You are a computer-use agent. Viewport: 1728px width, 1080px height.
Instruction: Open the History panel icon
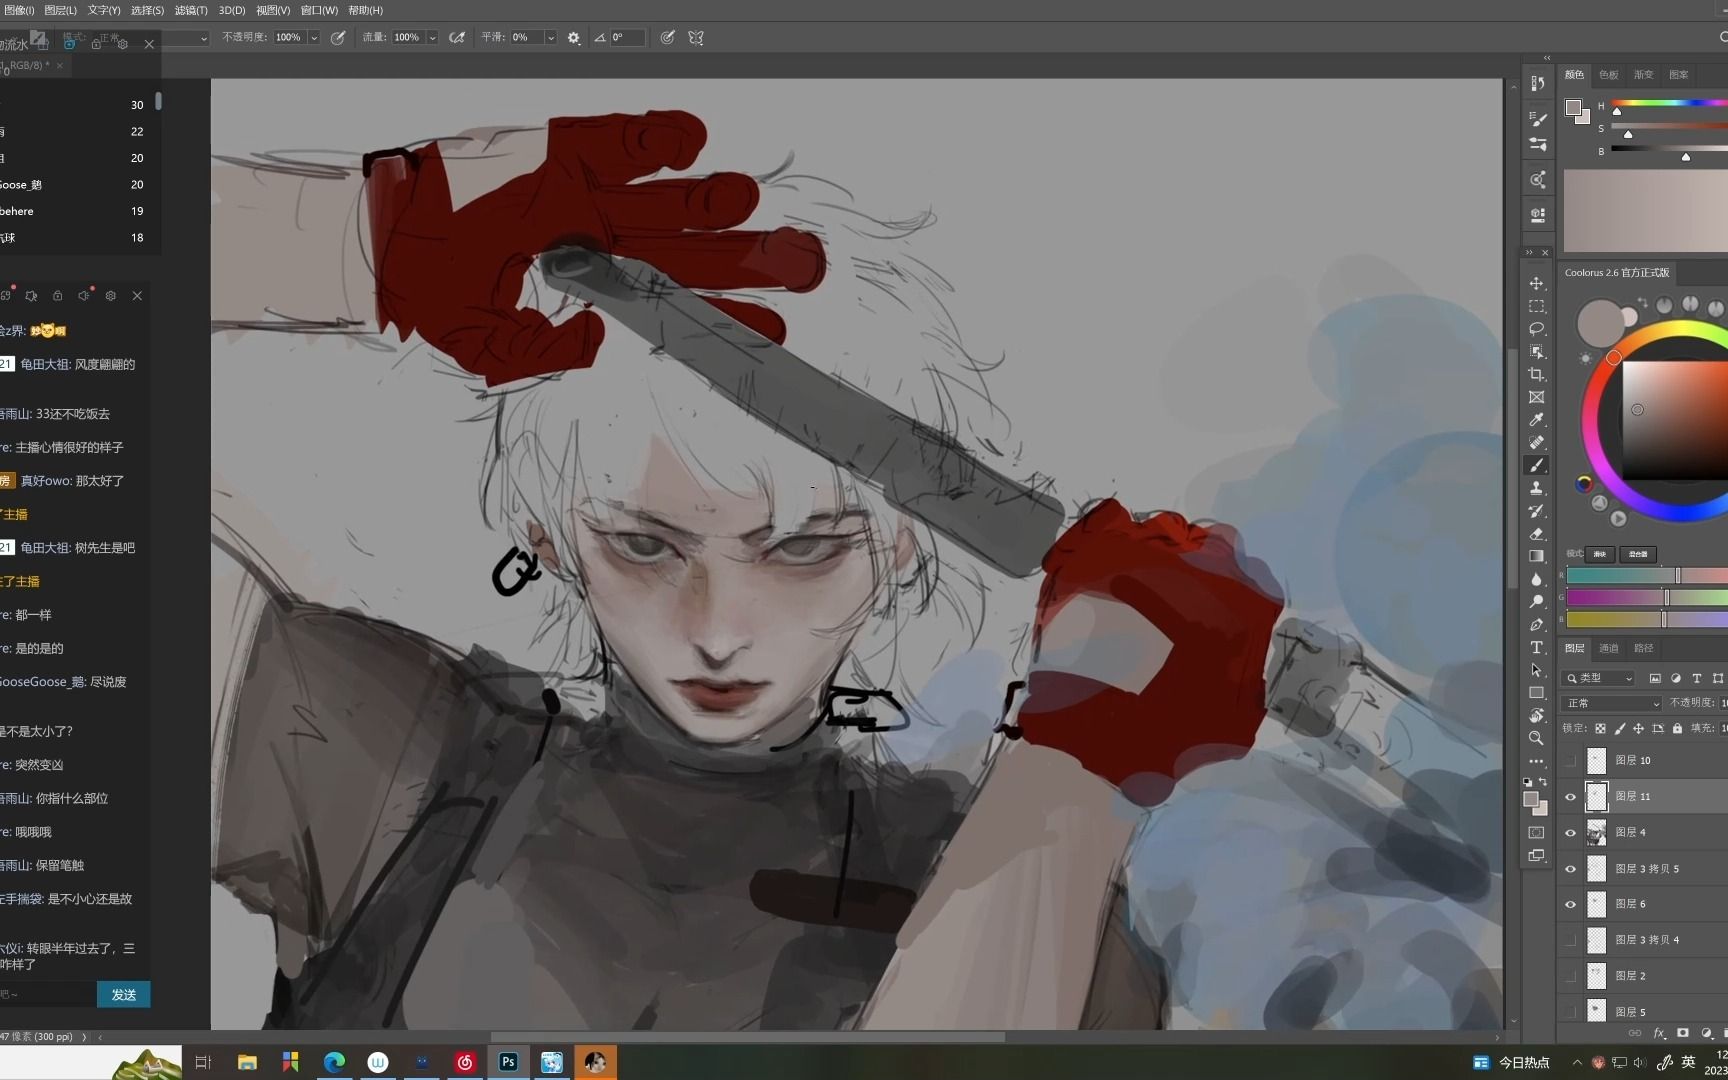point(1538,83)
